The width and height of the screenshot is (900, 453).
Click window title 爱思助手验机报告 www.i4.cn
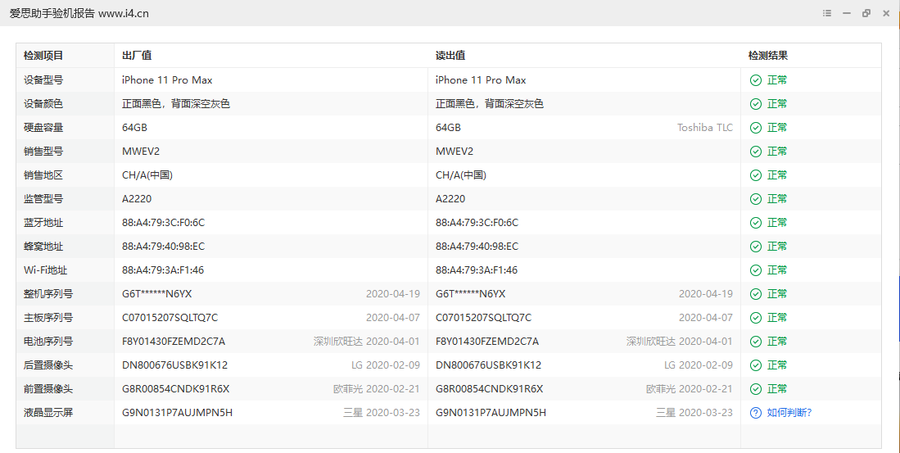[x=79, y=13]
